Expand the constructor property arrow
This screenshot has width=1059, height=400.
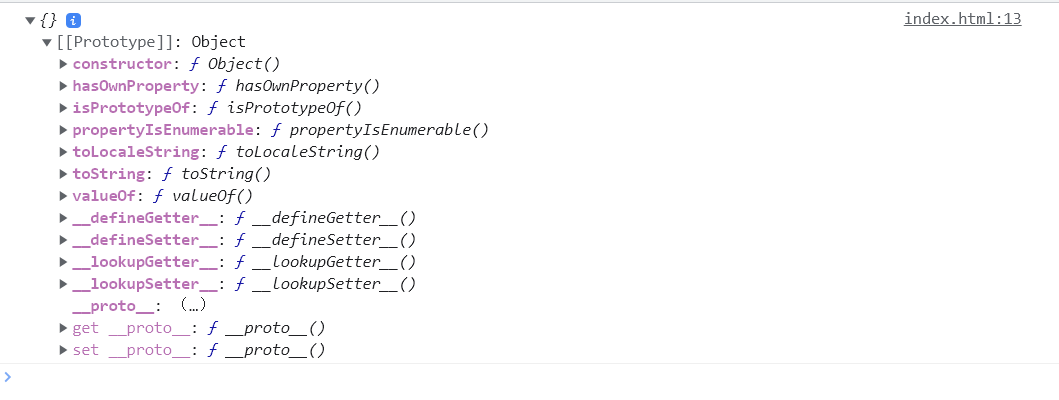63,64
